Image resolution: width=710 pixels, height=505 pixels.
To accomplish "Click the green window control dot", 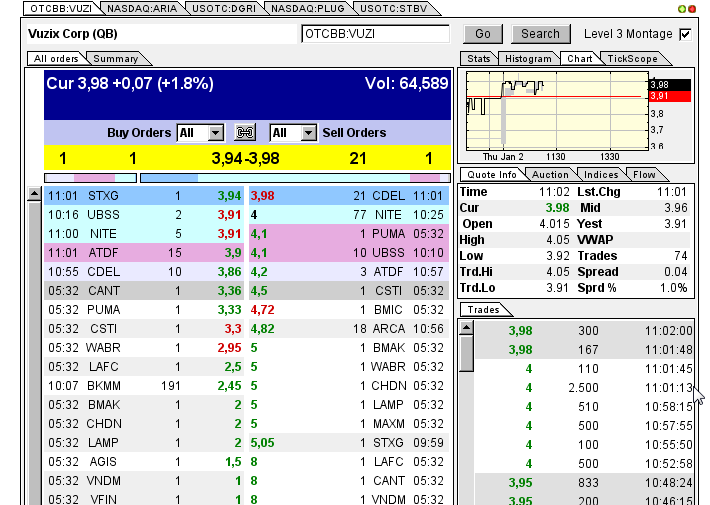I will point(681,9).
